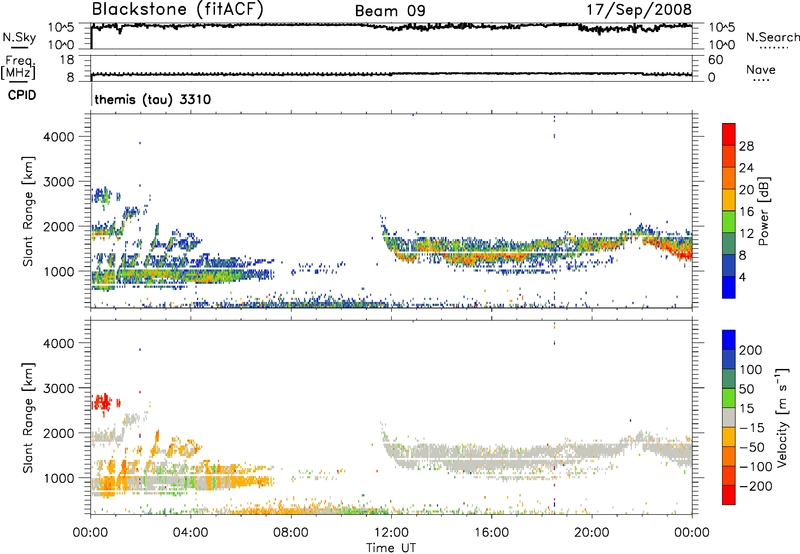Viewport: 800px width, 554px height.
Task: Click the "CPID" row label
Action: pyautogui.click(x=22, y=95)
